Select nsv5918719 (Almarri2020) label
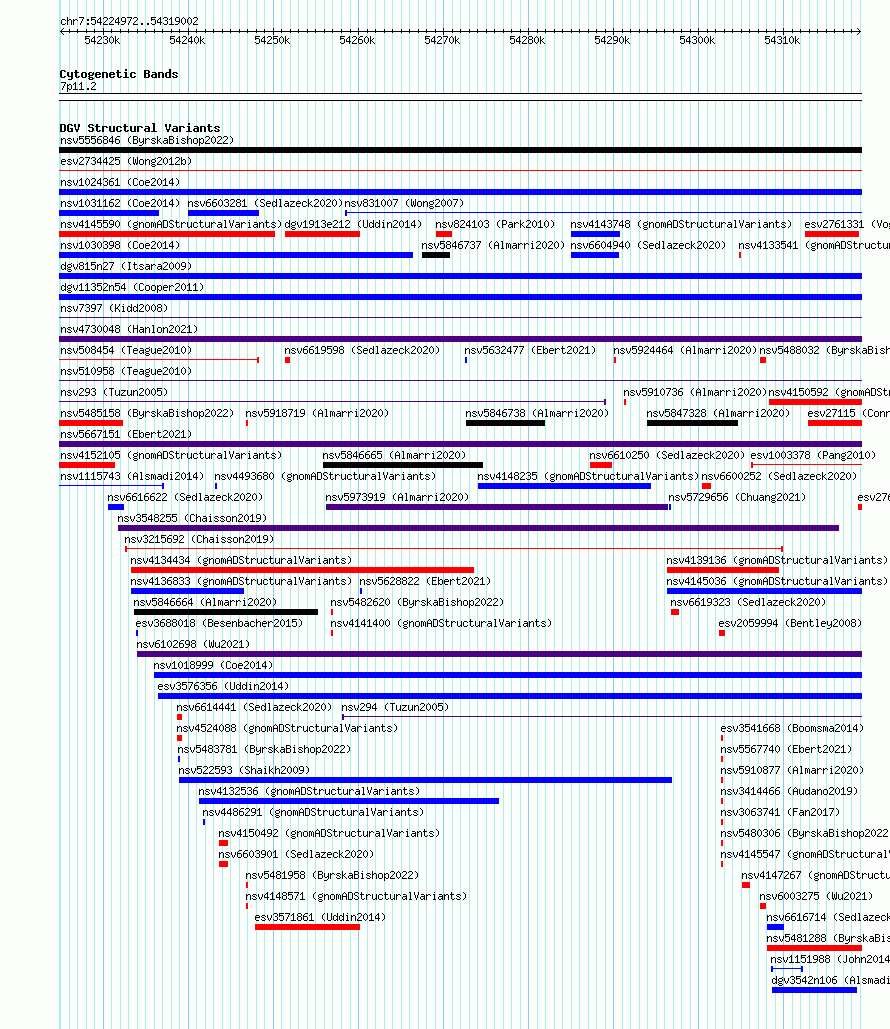The image size is (890, 1029). [317, 413]
